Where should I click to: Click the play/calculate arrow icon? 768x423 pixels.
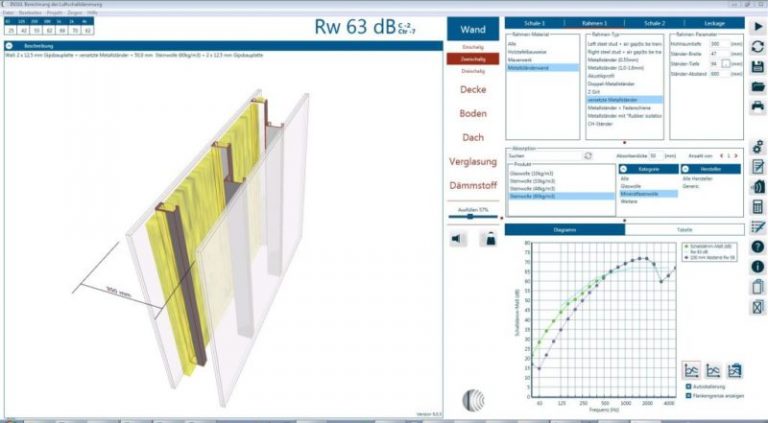coord(757,25)
